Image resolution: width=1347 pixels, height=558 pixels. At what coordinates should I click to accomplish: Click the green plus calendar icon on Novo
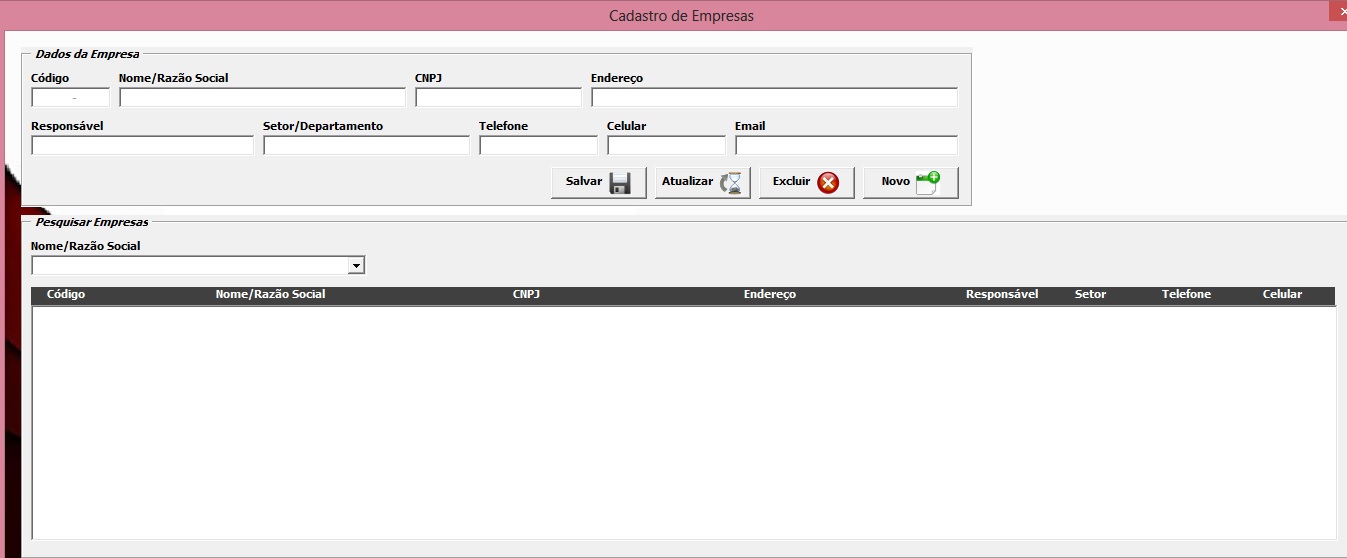(x=928, y=183)
